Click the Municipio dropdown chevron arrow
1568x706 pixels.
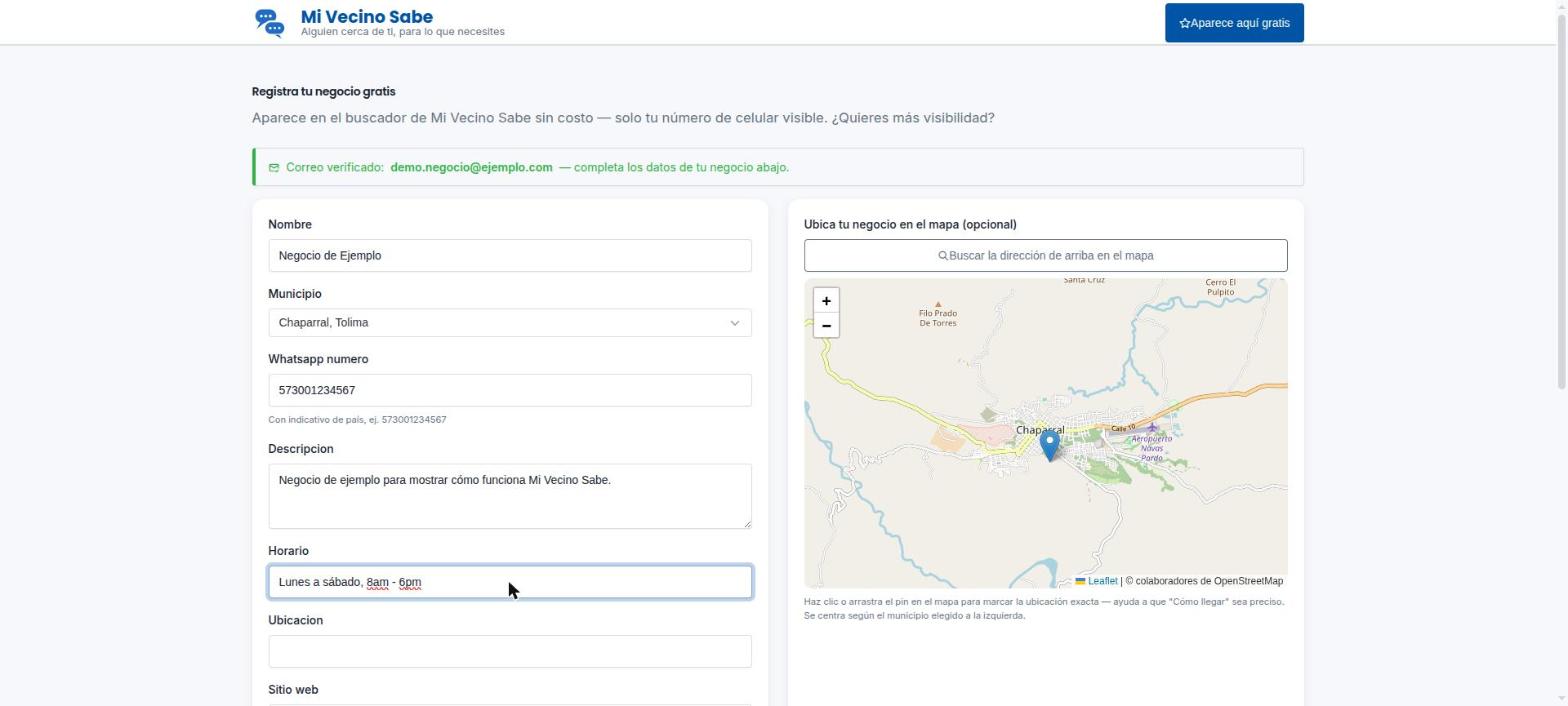pos(735,323)
